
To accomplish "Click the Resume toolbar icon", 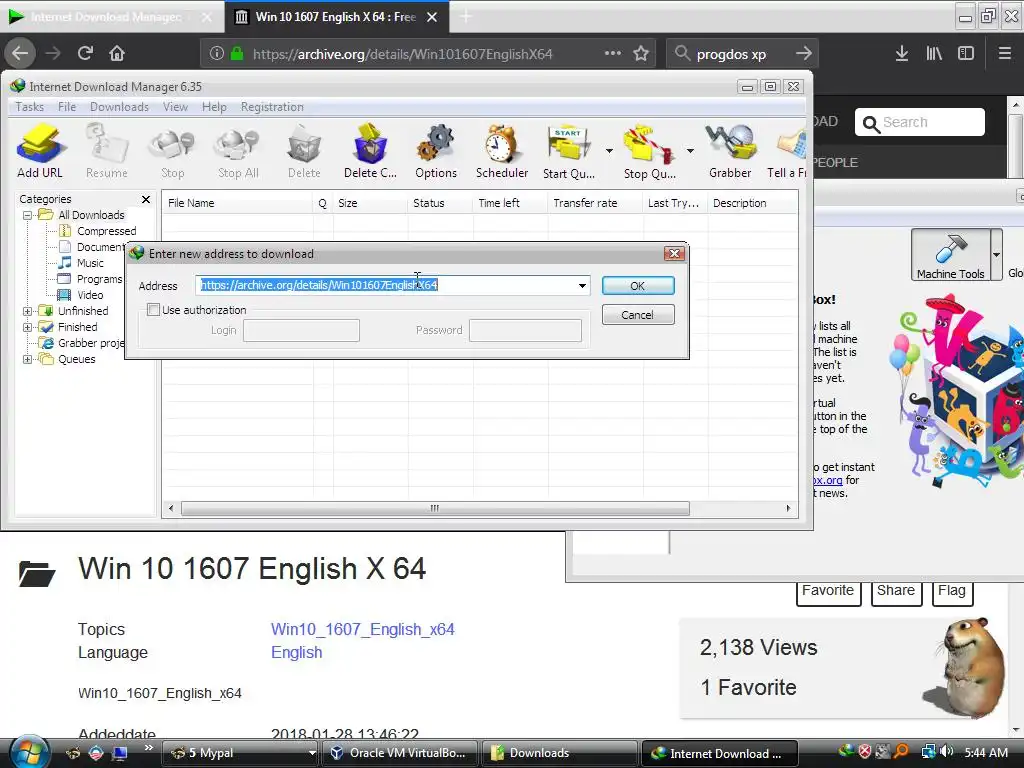I will 106,151.
